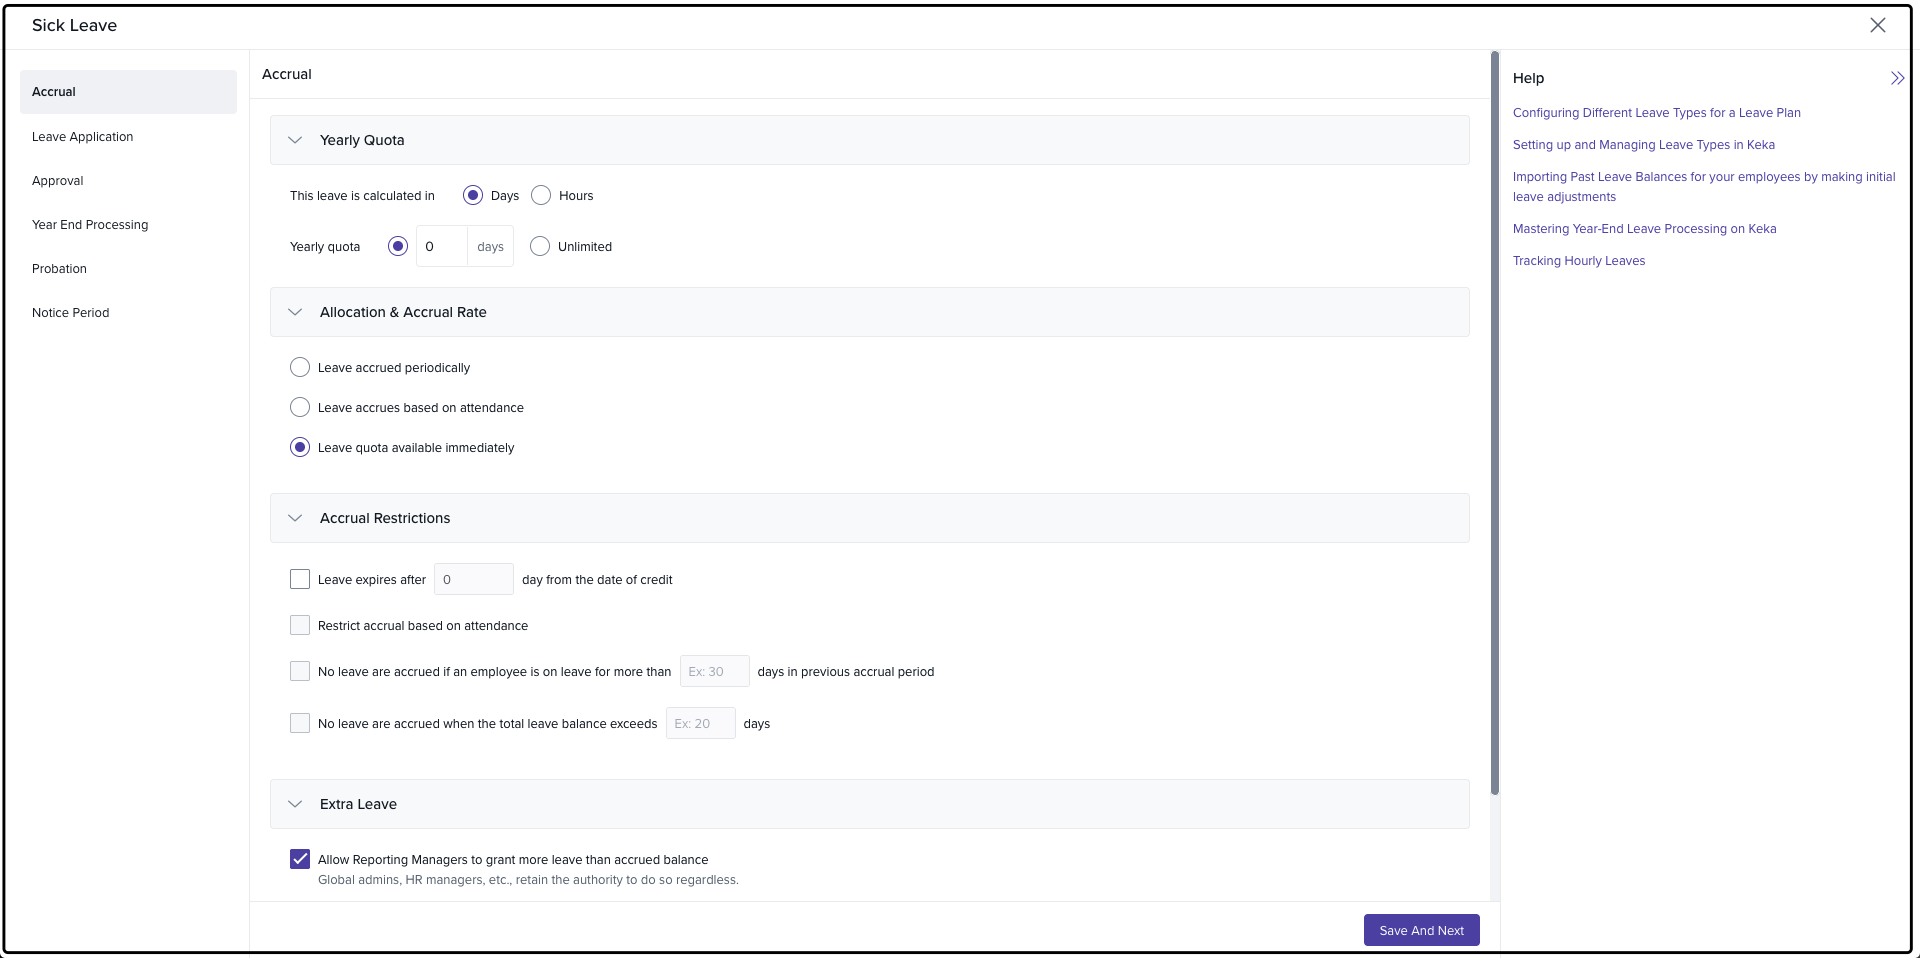Select Hours as leave calculation unit
This screenshot has height=958, width=1920.
click(x=541, y=196)
